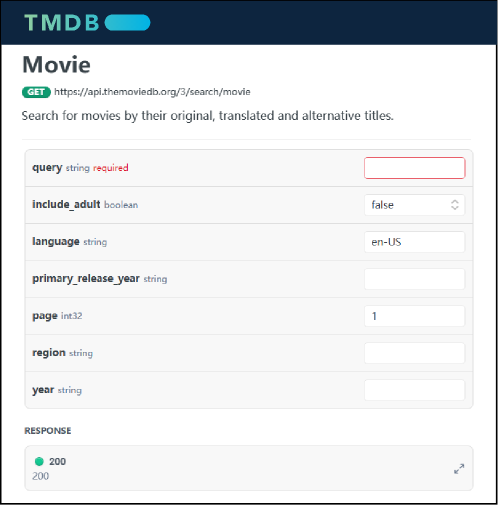
Task: Click the Movie page heading
Action: pyautogui.click(x=56, y=64)
